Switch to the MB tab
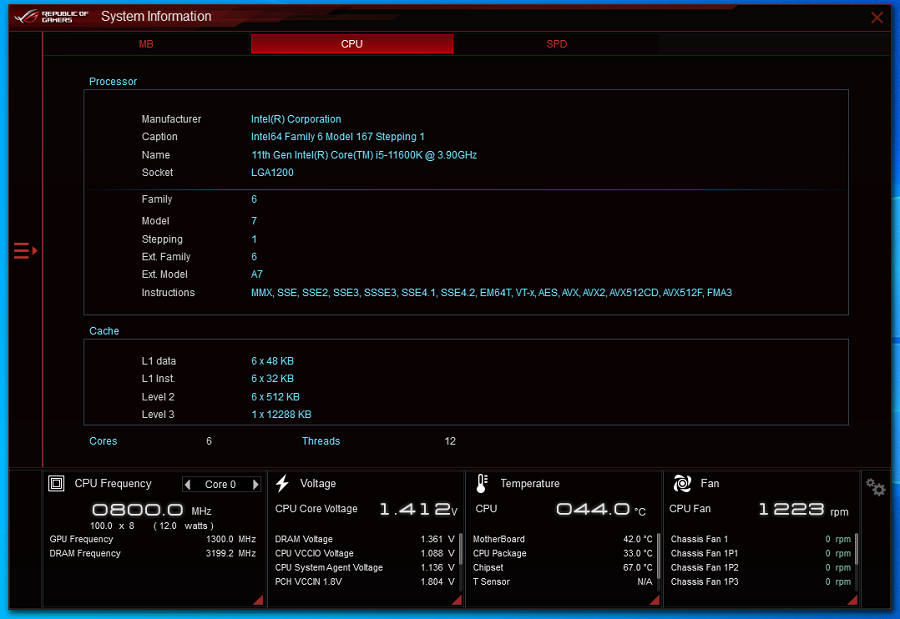Image resolution: width=900 pixels, height=619 pixels. click(x=146, y=44)
